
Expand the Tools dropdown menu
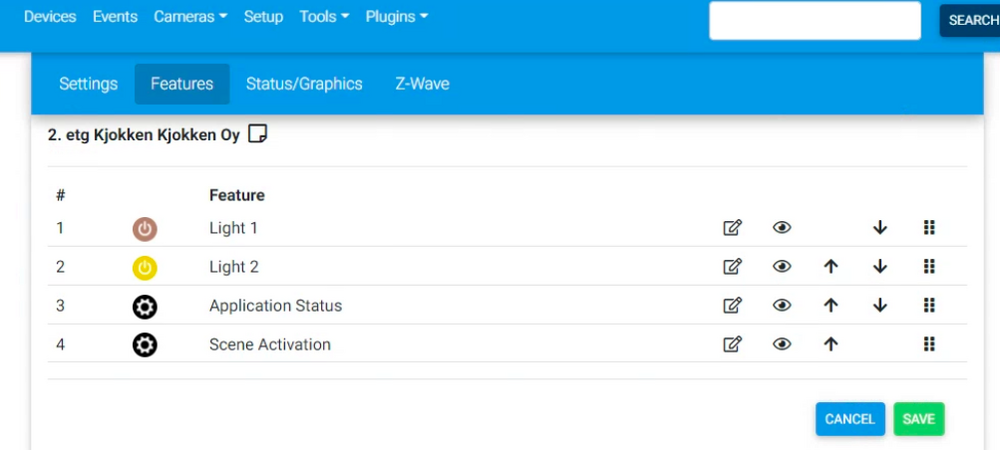click(324, 17)
